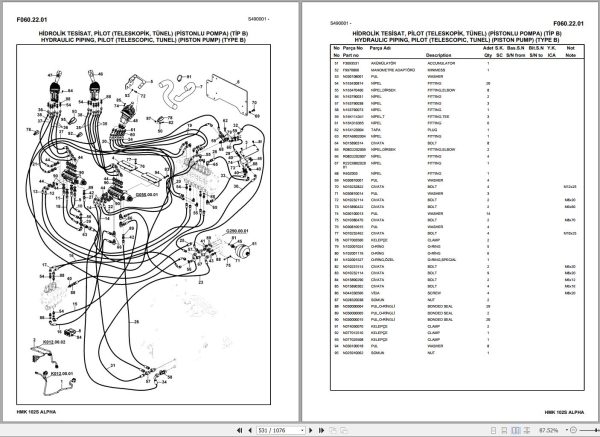Open the page number dropdown arrow
Viewport: 600px width, 437px height.
[302, 430]
